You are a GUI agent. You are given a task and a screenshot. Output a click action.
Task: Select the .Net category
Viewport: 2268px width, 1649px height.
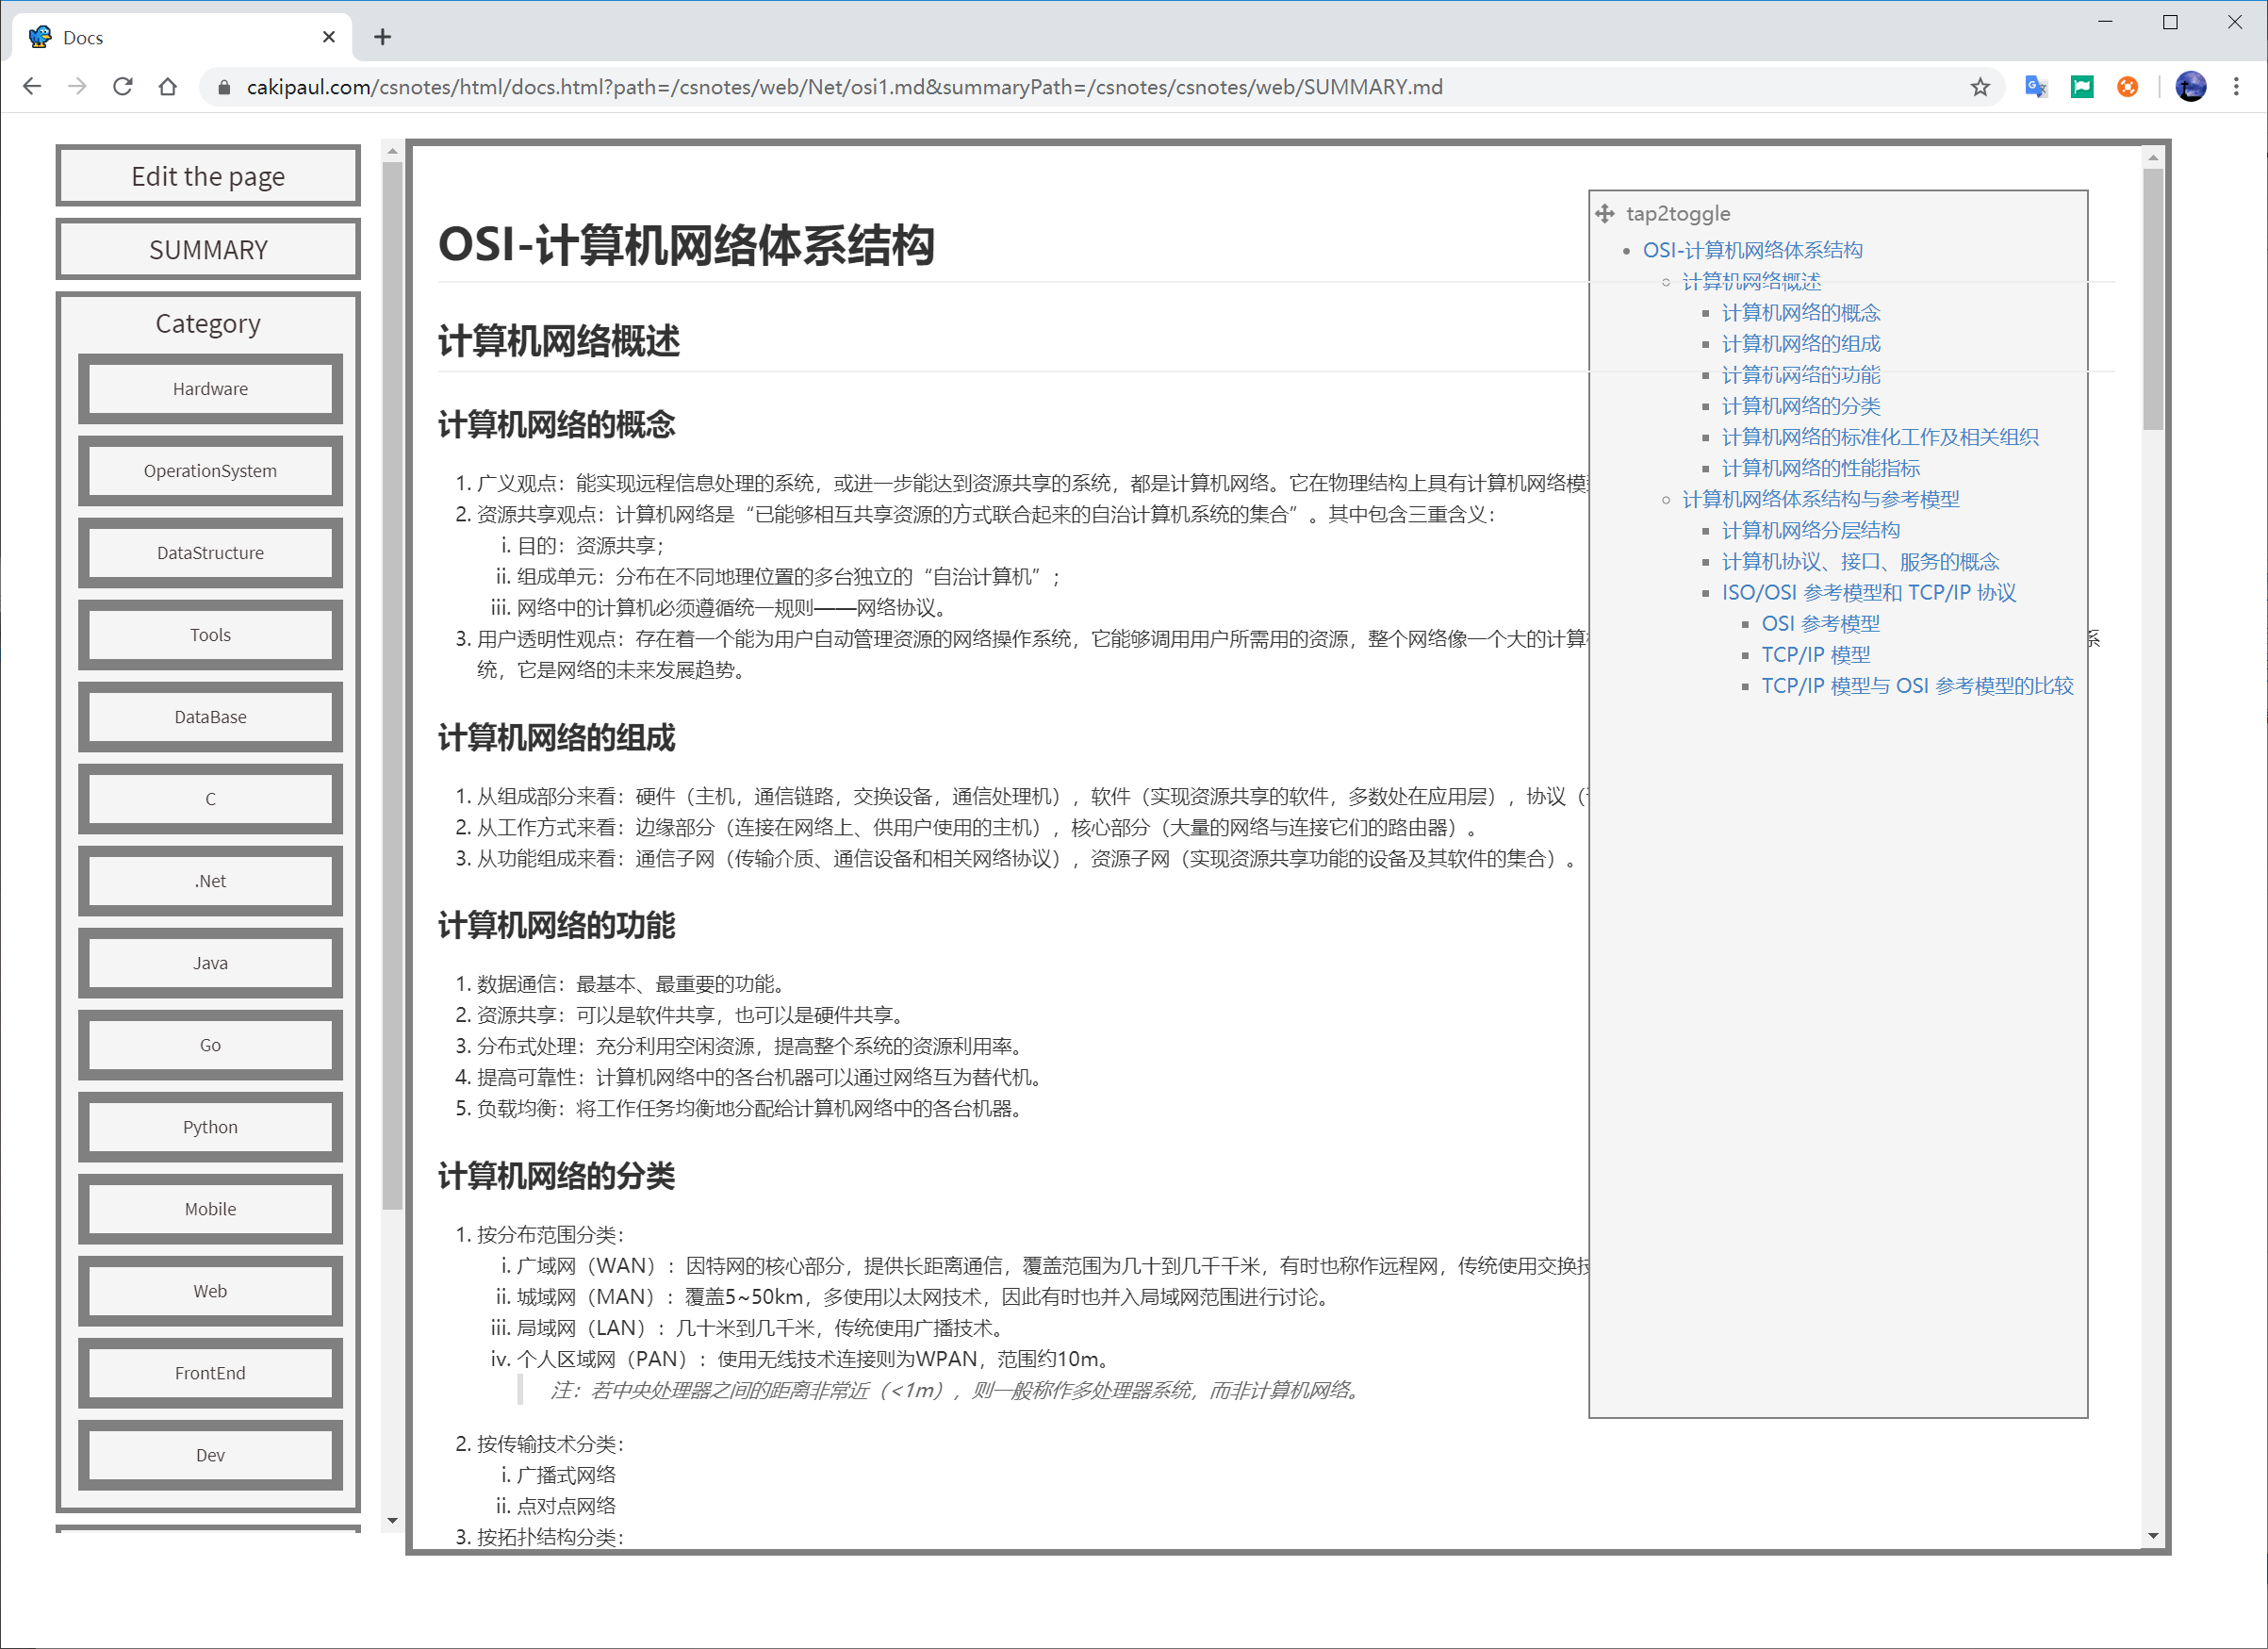(210, 881)
